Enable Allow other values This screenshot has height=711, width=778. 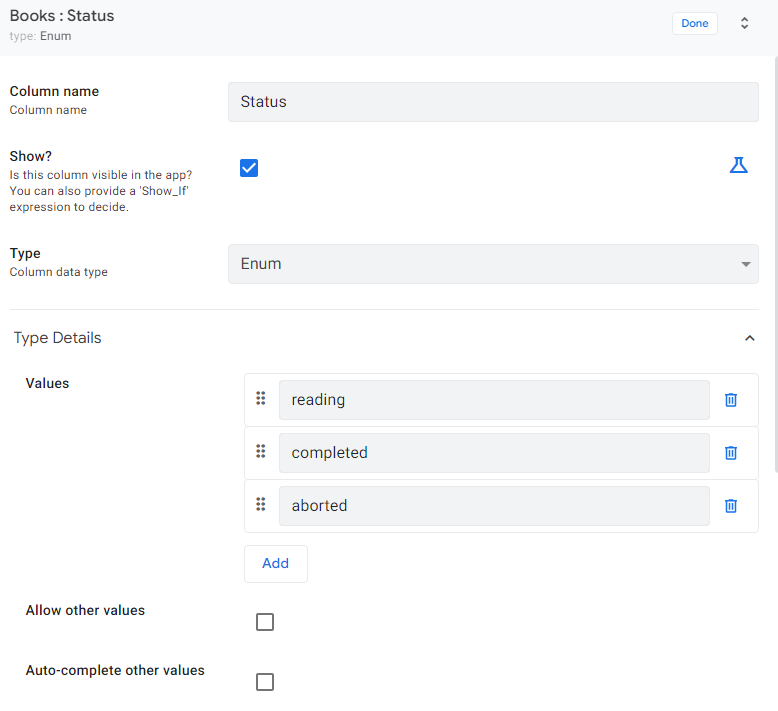[x=265, y=622]
